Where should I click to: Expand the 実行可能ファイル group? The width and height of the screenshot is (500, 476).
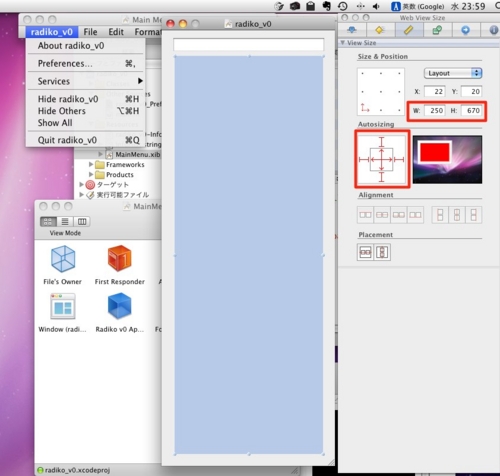pos(81,194)
